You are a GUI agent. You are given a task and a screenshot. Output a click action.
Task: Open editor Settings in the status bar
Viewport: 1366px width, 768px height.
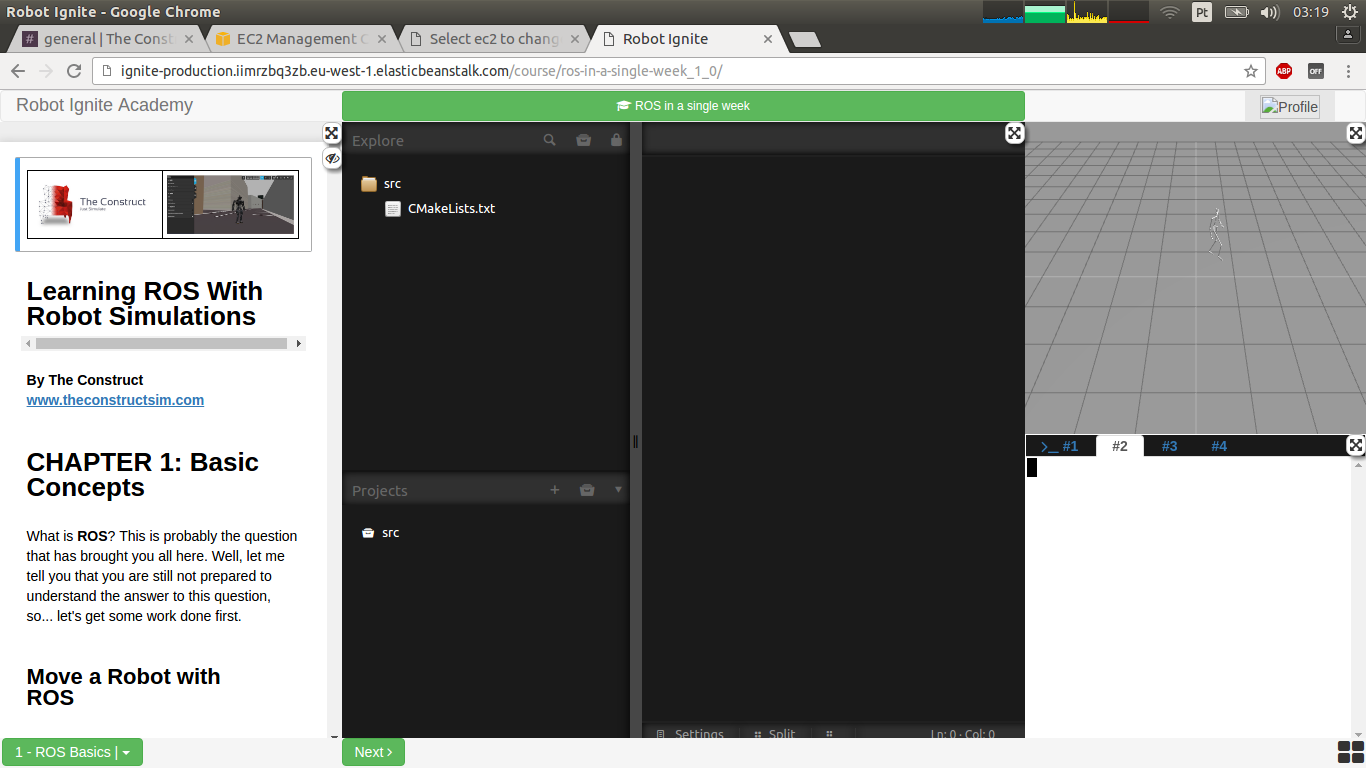tap(690, 733)
